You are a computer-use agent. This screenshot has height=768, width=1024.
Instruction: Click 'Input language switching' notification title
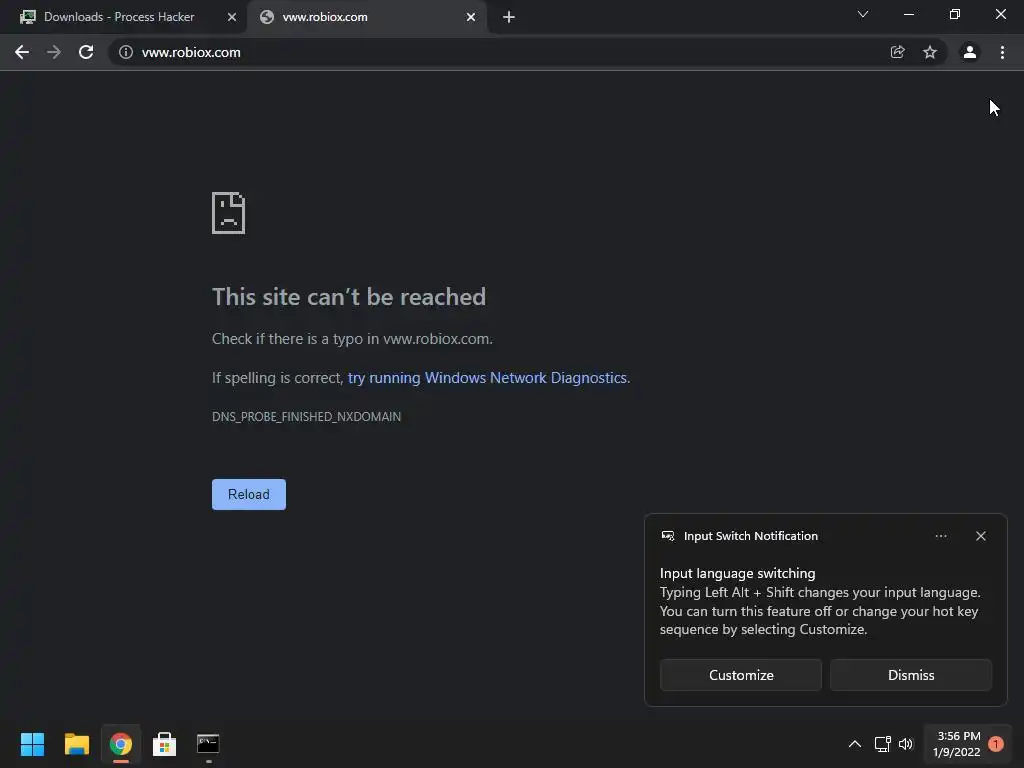point(737,573)
